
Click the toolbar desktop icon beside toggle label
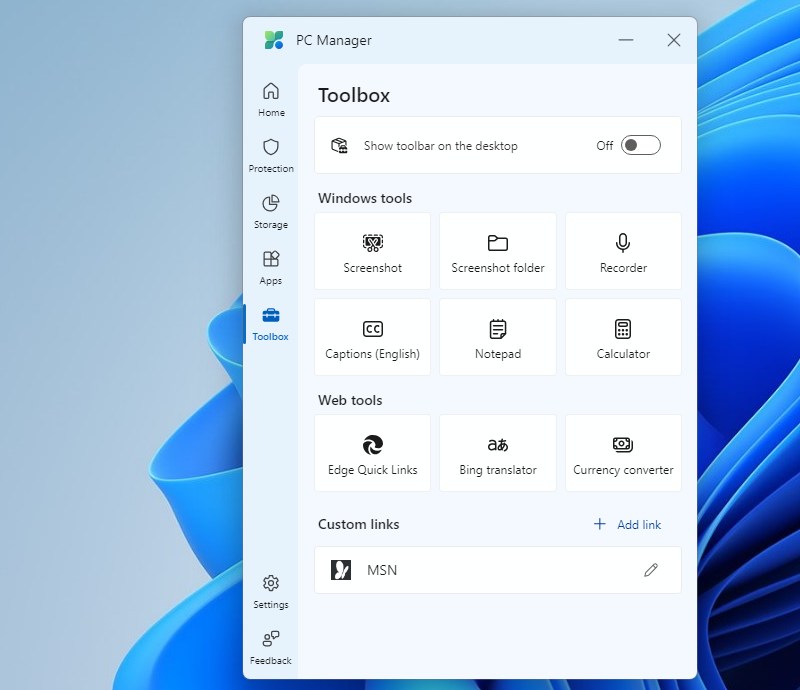(339, 145)
